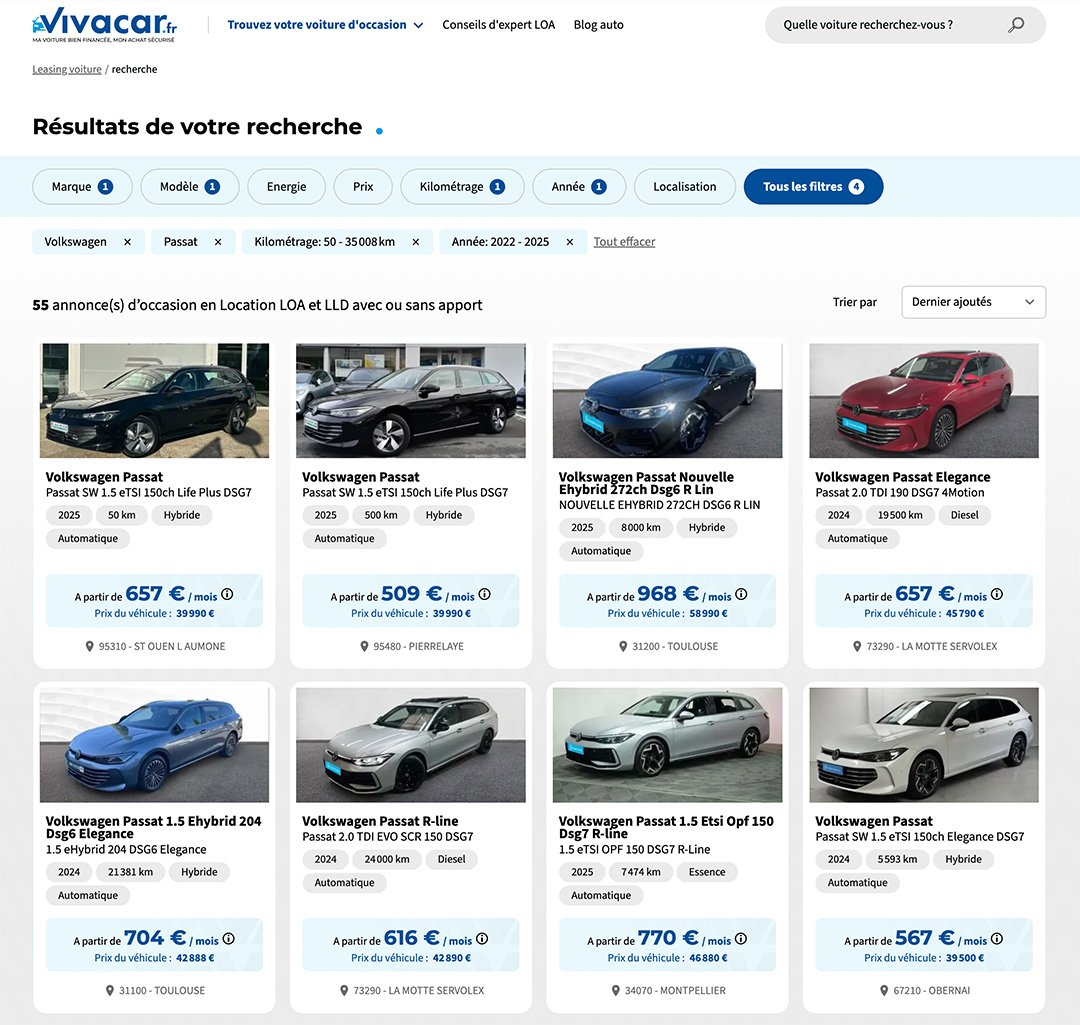The height and width of the screenshot is (1025, 1080).
Task: Clear the Kilométrage 50 - 35008 km filter
Action: tap(416, 242)
